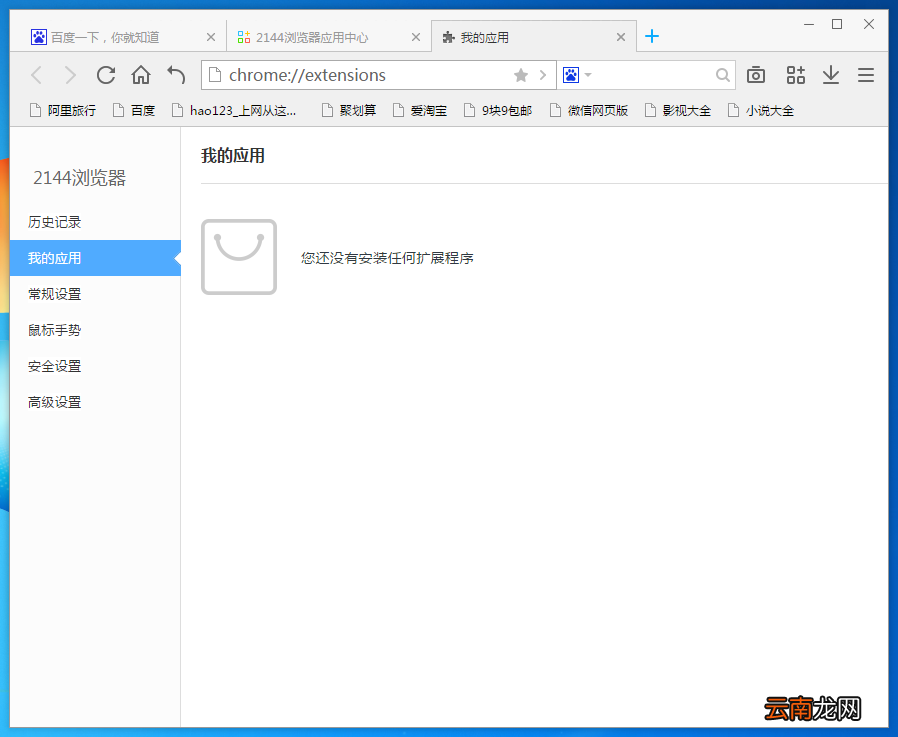Close the 百度一下 tab

point(211,37)
